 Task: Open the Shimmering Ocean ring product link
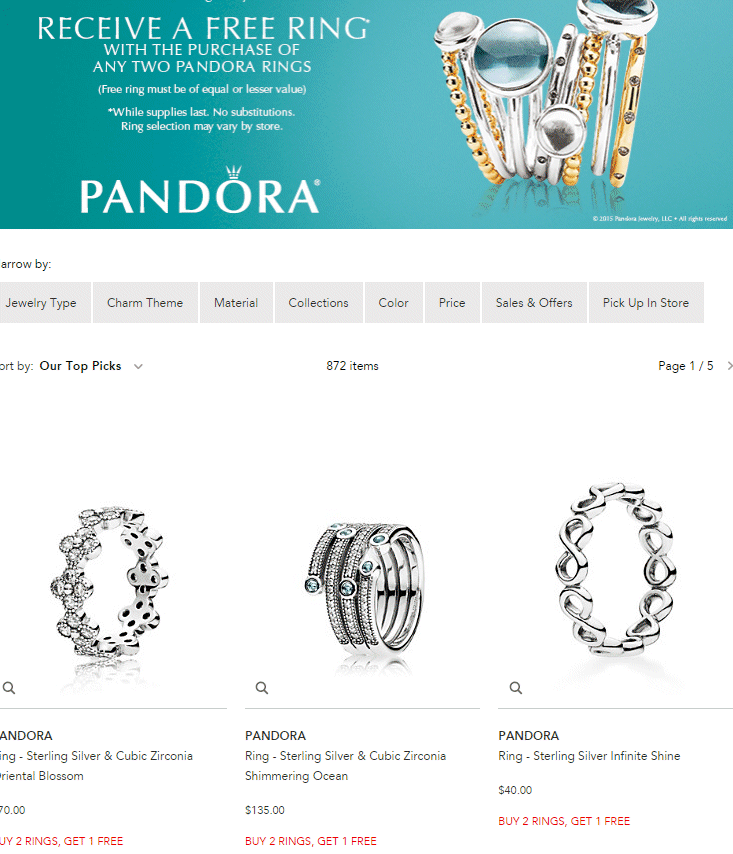pos(345,766)
